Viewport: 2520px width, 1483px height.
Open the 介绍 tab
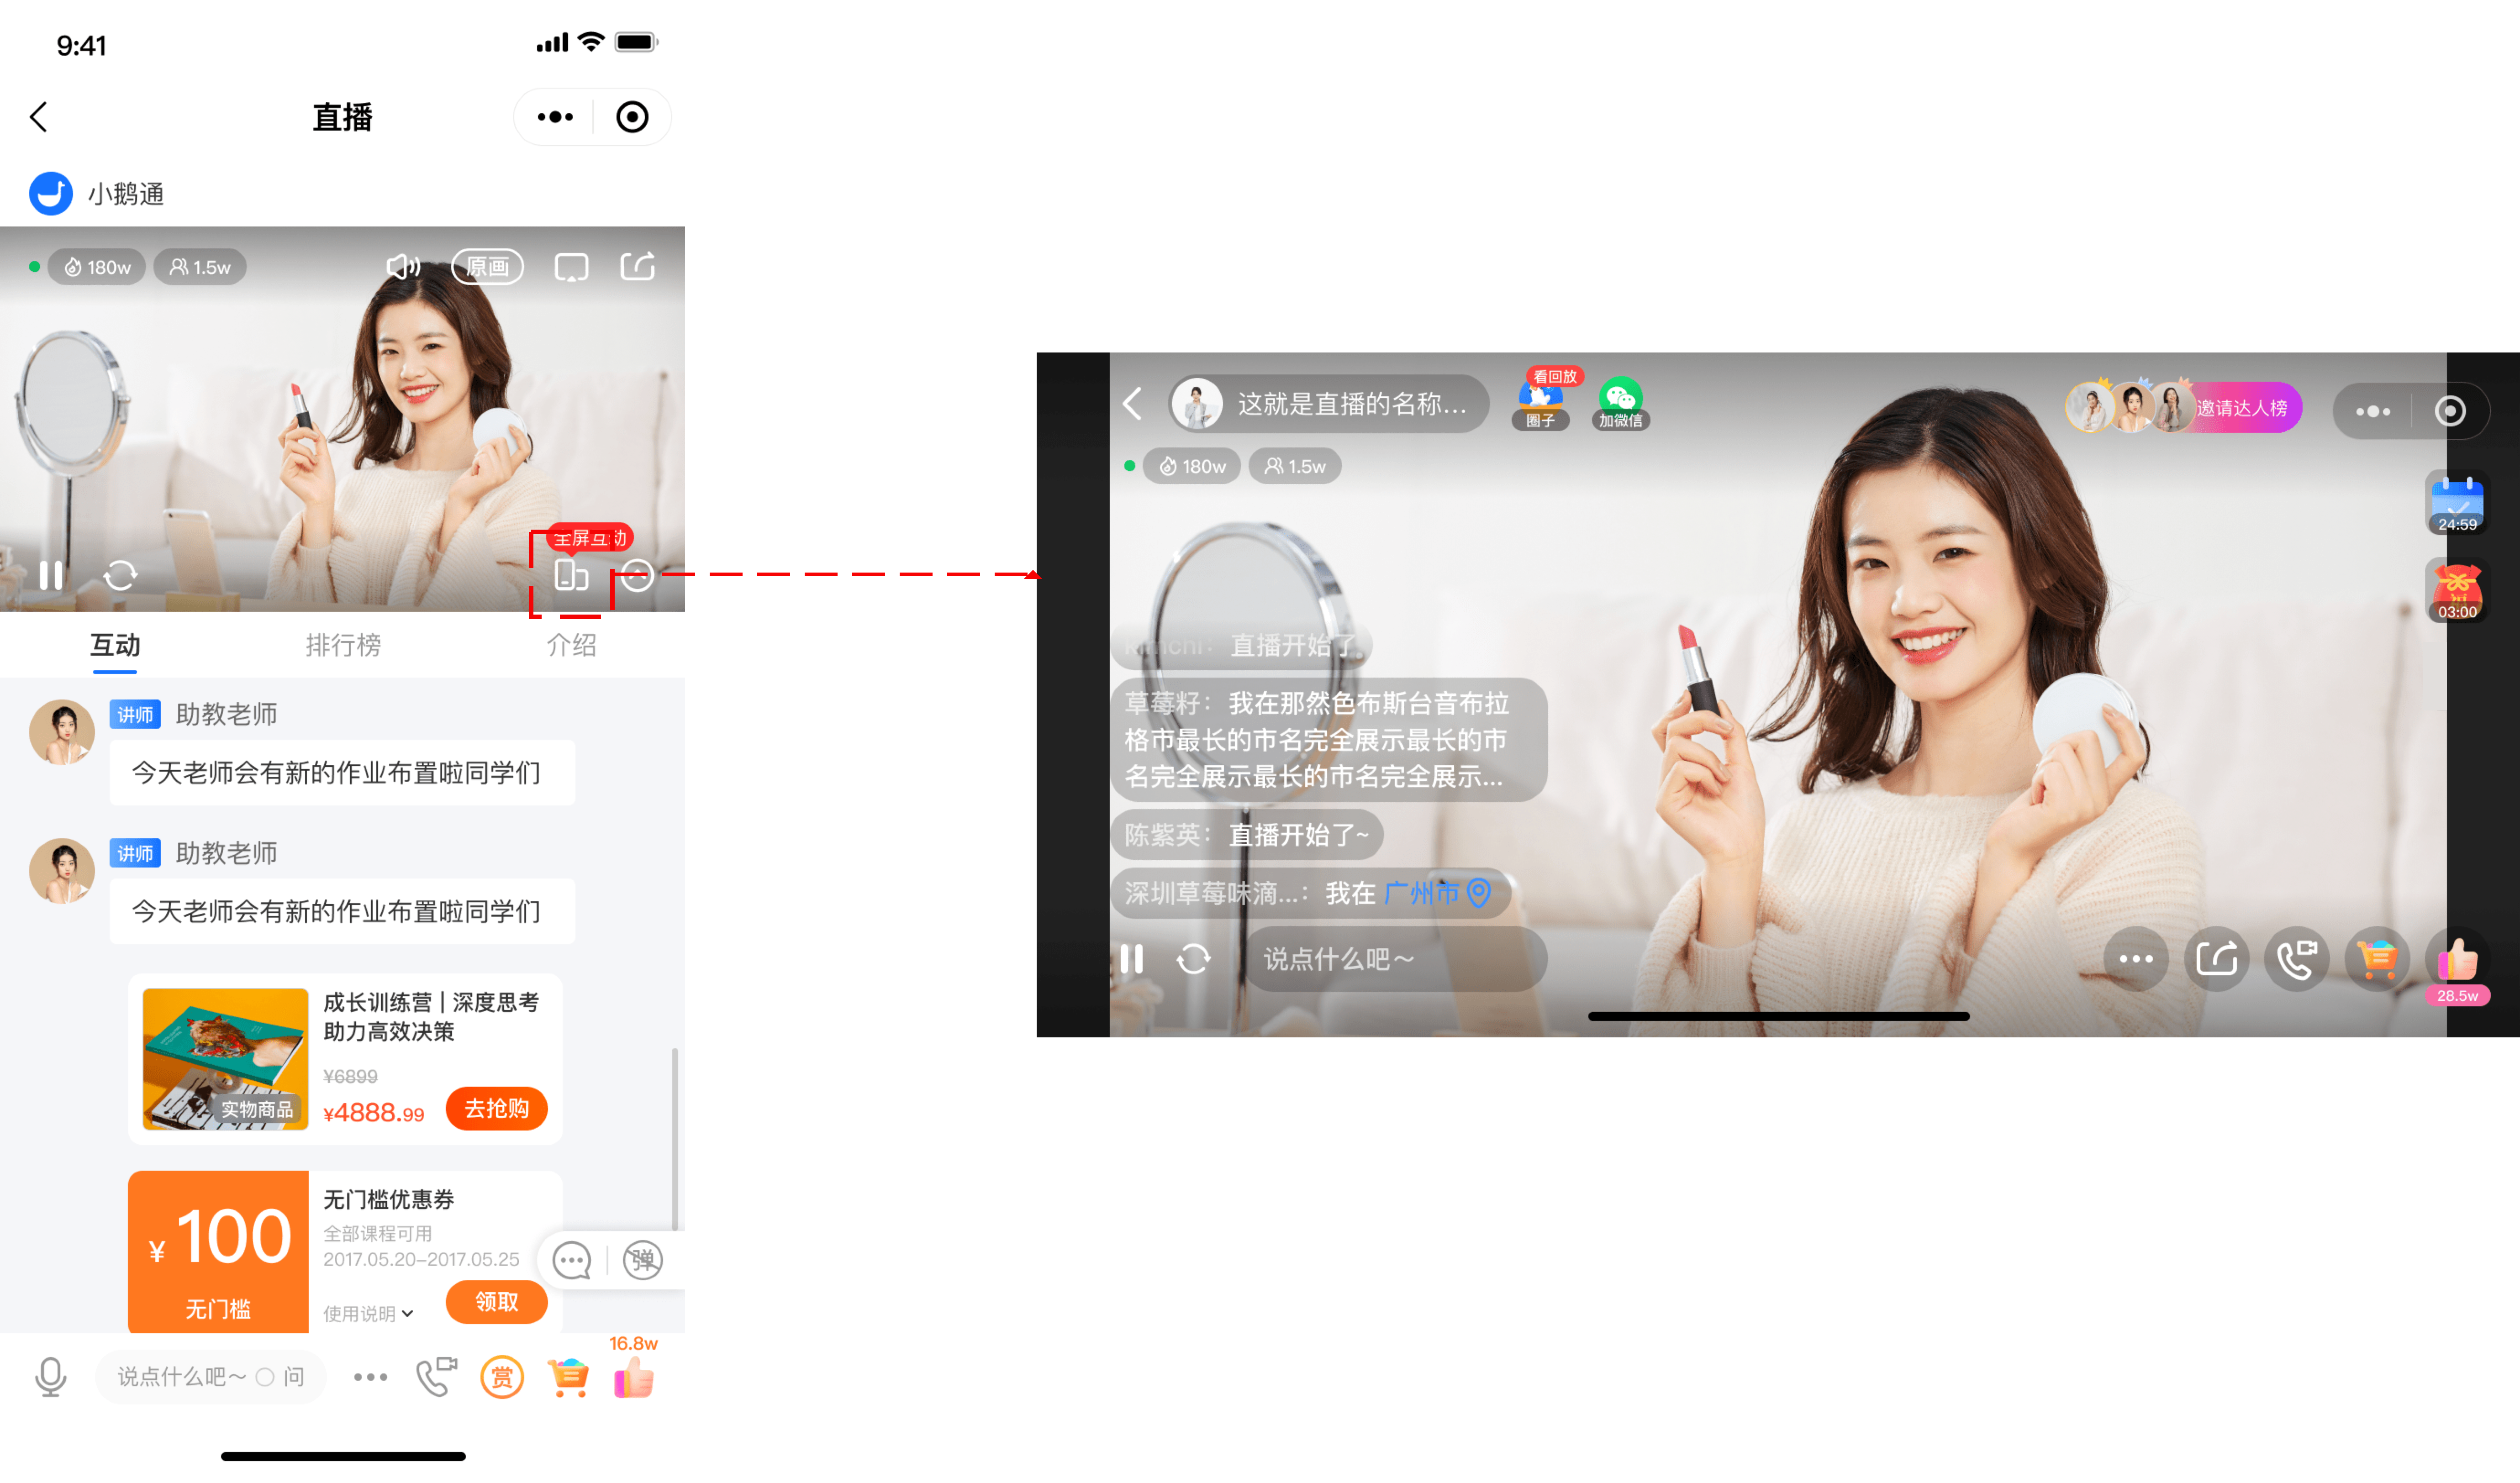tap(571, 645)
